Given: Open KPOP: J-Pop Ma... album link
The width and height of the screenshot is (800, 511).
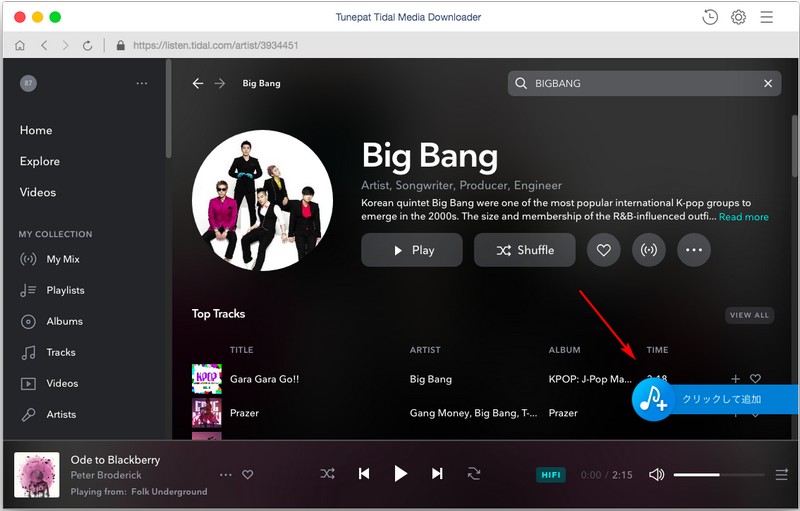Looking at the screenshot, I should pyautogui.click(x=590, y=379).
